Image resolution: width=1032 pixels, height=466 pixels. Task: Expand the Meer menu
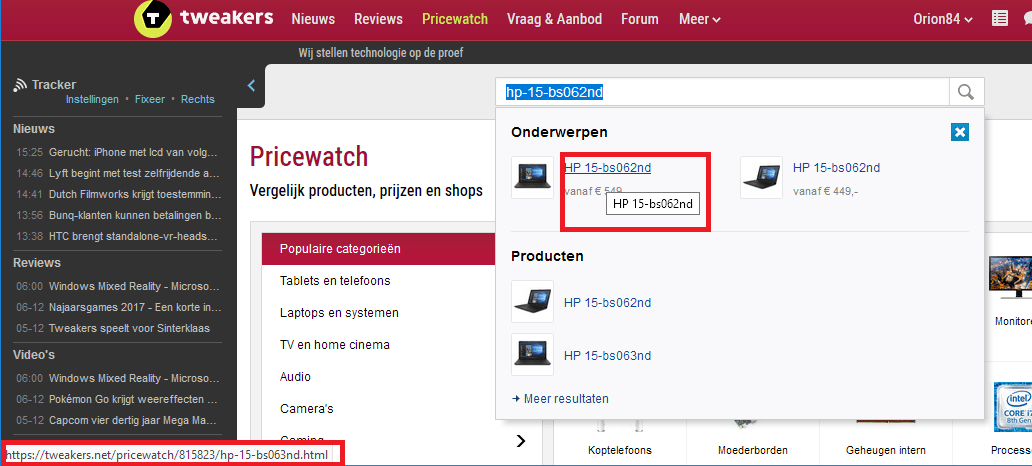pos(700,19)
